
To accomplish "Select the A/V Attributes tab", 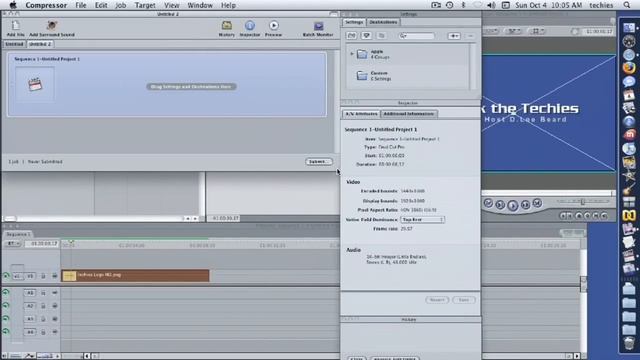I will 361,114.
